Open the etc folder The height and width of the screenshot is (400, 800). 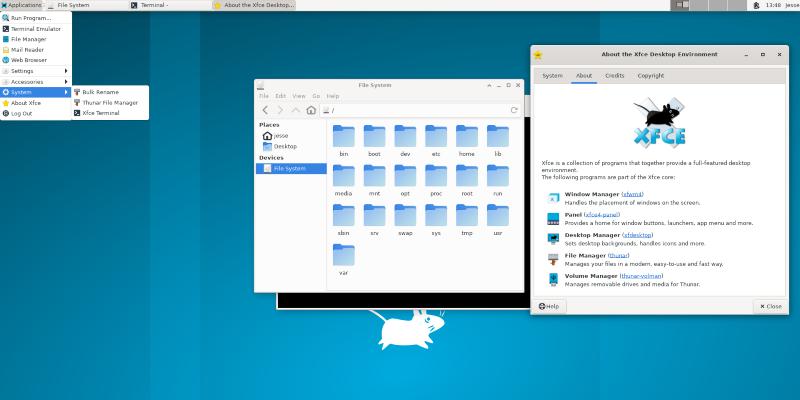tap(436, 138)
